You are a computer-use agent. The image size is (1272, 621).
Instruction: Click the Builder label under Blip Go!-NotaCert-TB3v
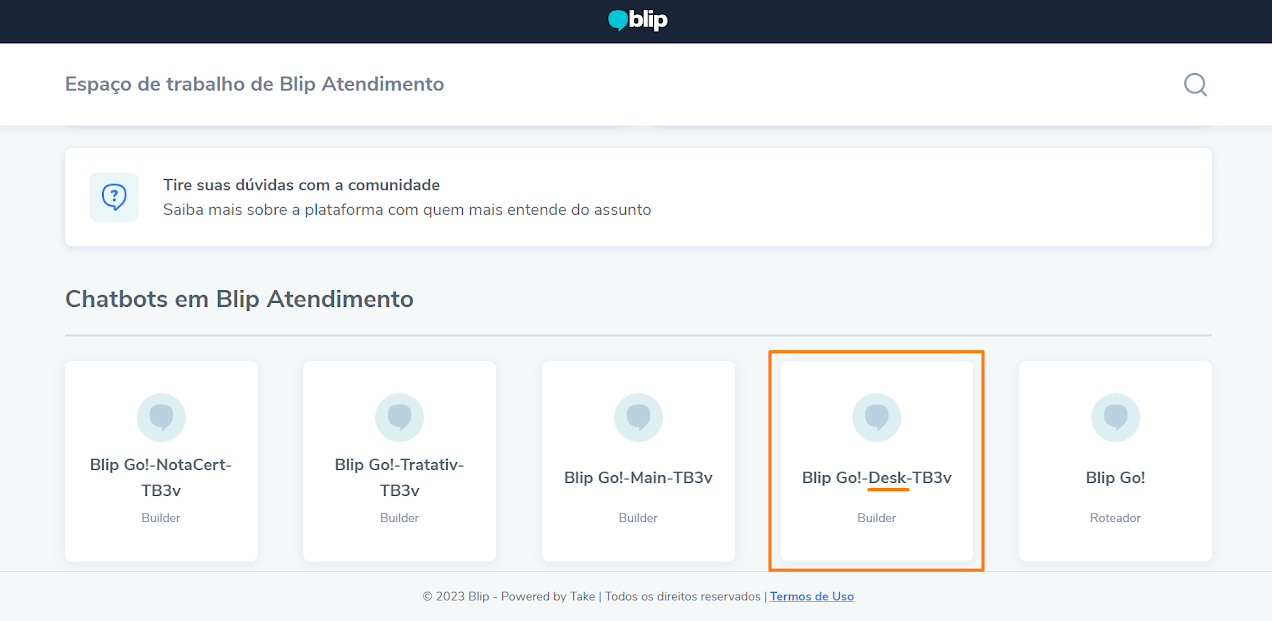161,518
